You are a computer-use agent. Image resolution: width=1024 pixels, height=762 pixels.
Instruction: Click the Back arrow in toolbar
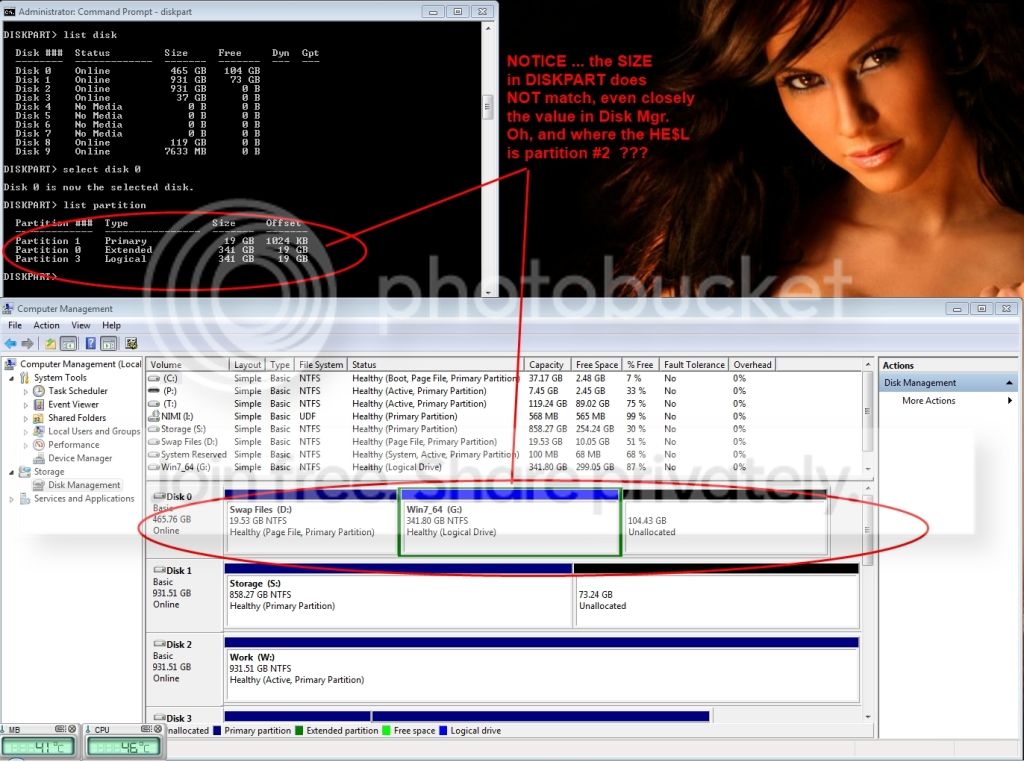click(x=10, y=343)
